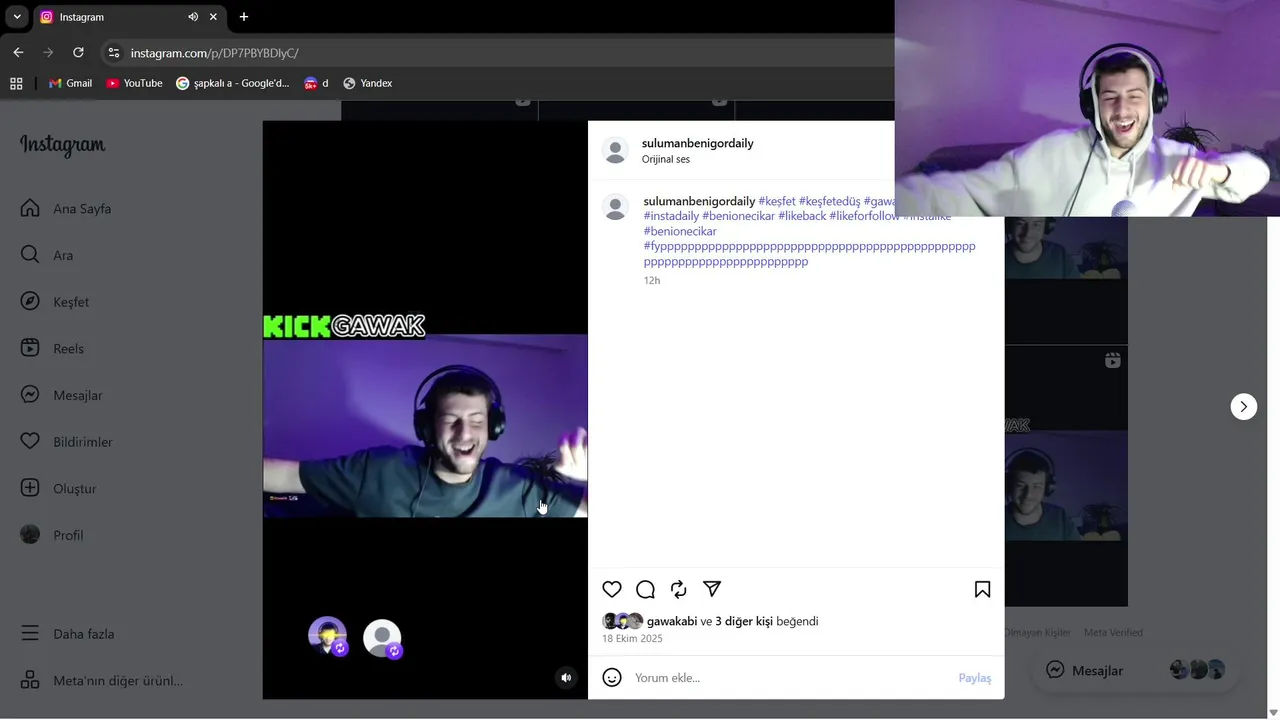The width and height of the screenshot is (1280, 720).
Task: Open Mesajlar in the sidebar
Action: pos(62,395)
